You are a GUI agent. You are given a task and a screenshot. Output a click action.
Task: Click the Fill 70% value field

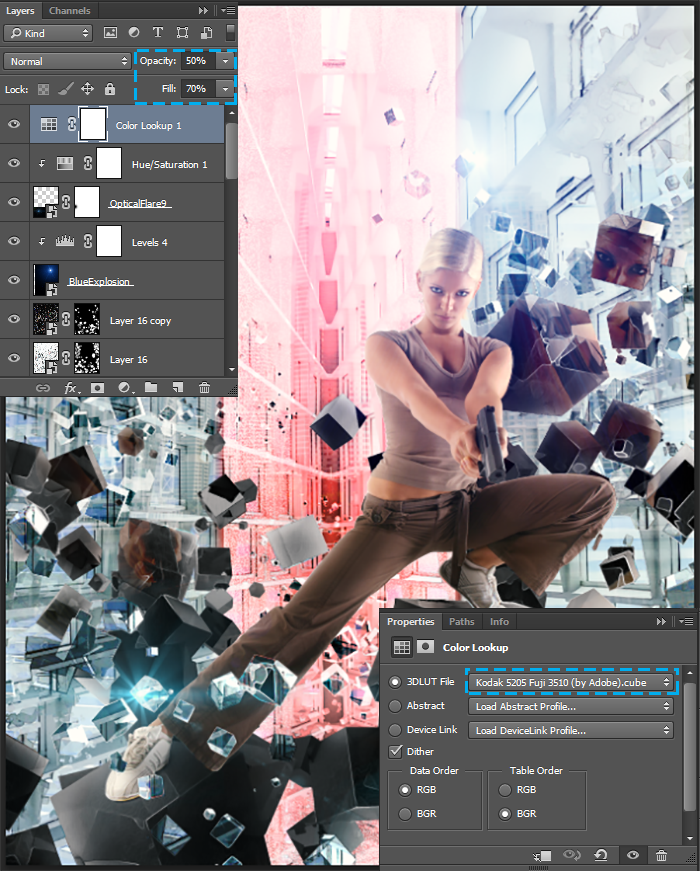coord(198,88)
